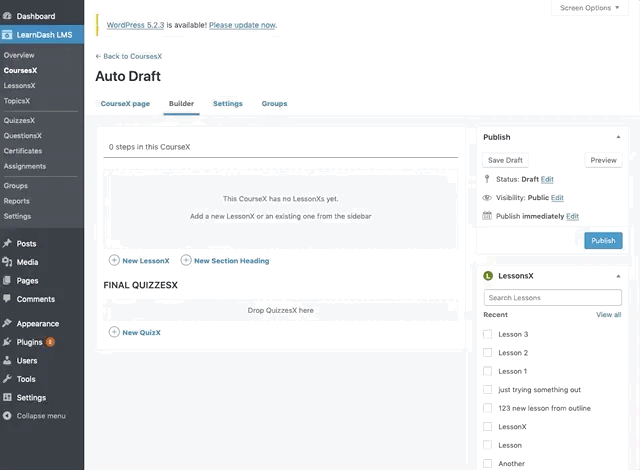
Task: Open Assignments in LearnDash submenu
Action: pyautogui.click(x=24, y=166)
